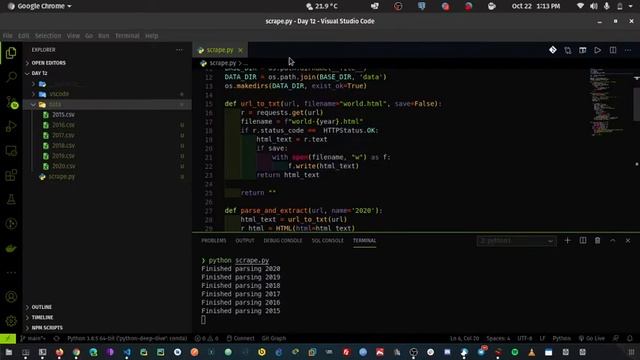Viewport: 640px width, 360px height.
Task: Select the TERMINAL panel tab
Action: click(364, 240)
